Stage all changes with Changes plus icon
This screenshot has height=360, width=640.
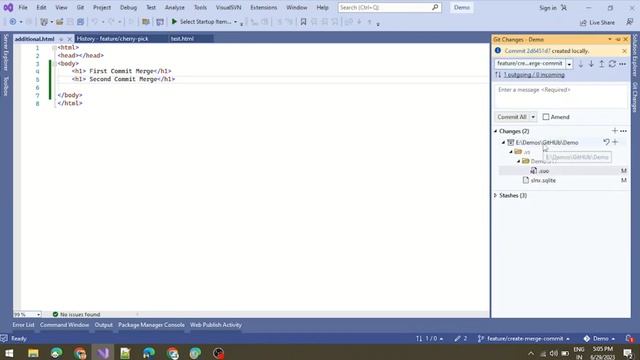[x=615, y=131]
